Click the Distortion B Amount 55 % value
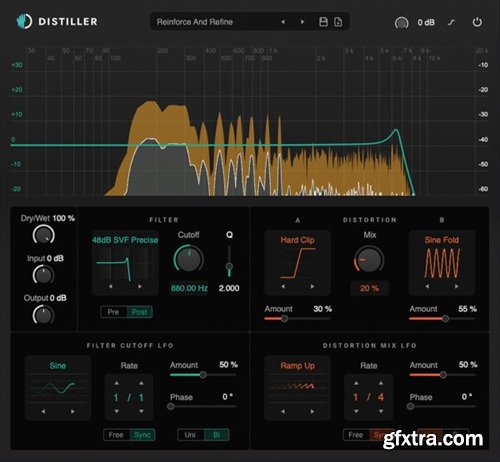The width and height of the screenshot is (500, 462). coord(467,309)
